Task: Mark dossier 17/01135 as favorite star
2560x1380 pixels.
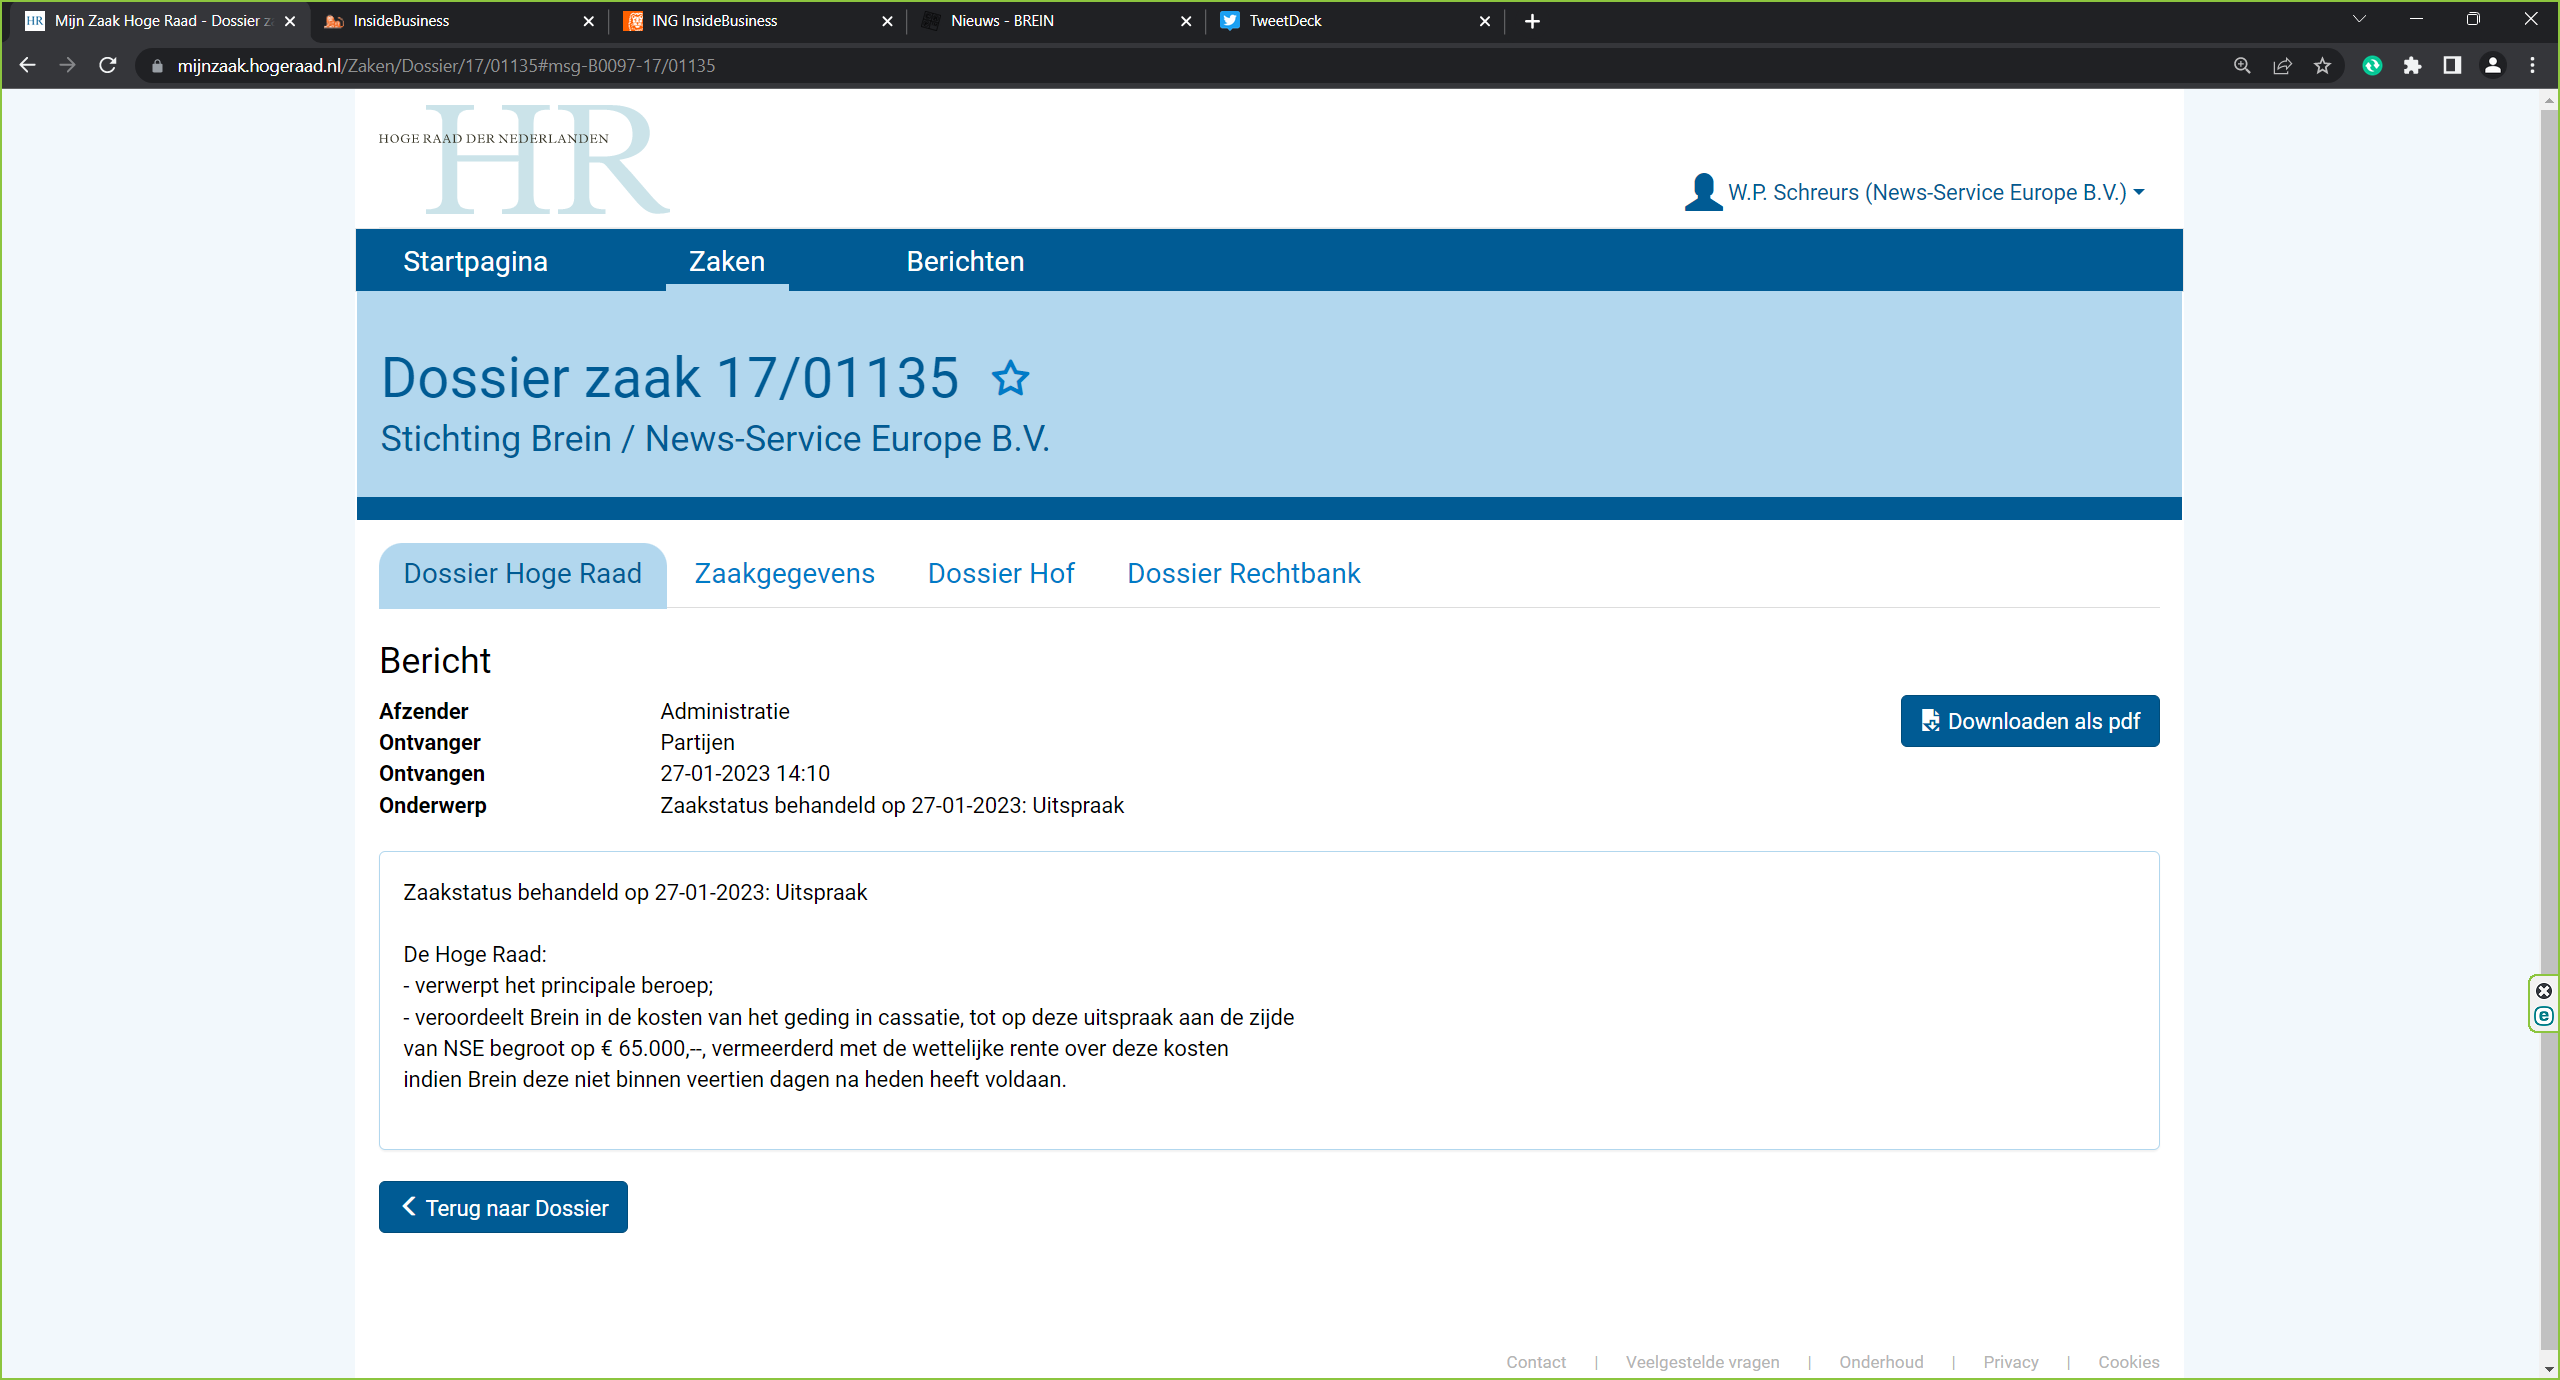Action: coord(1010,378)
